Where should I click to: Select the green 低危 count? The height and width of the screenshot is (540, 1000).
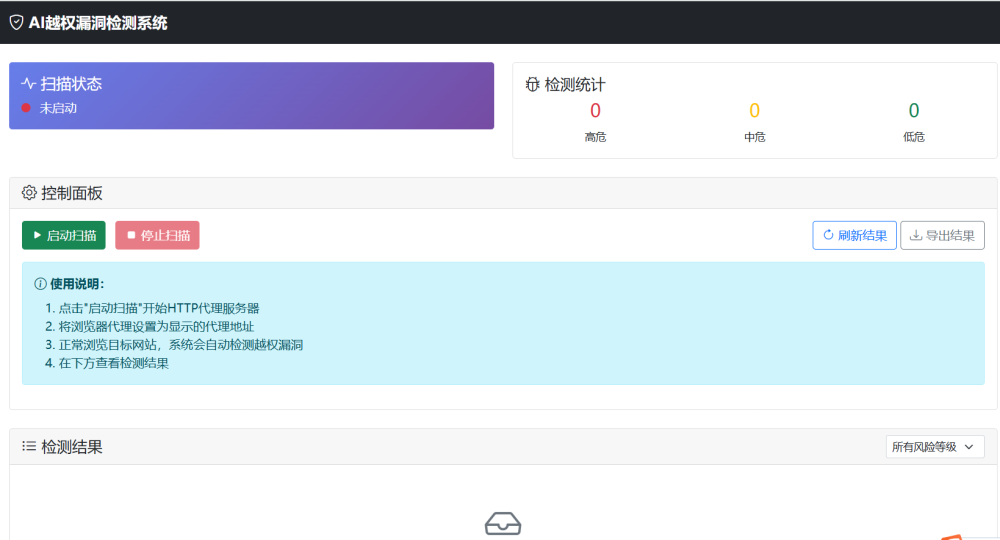click(913, 111)
